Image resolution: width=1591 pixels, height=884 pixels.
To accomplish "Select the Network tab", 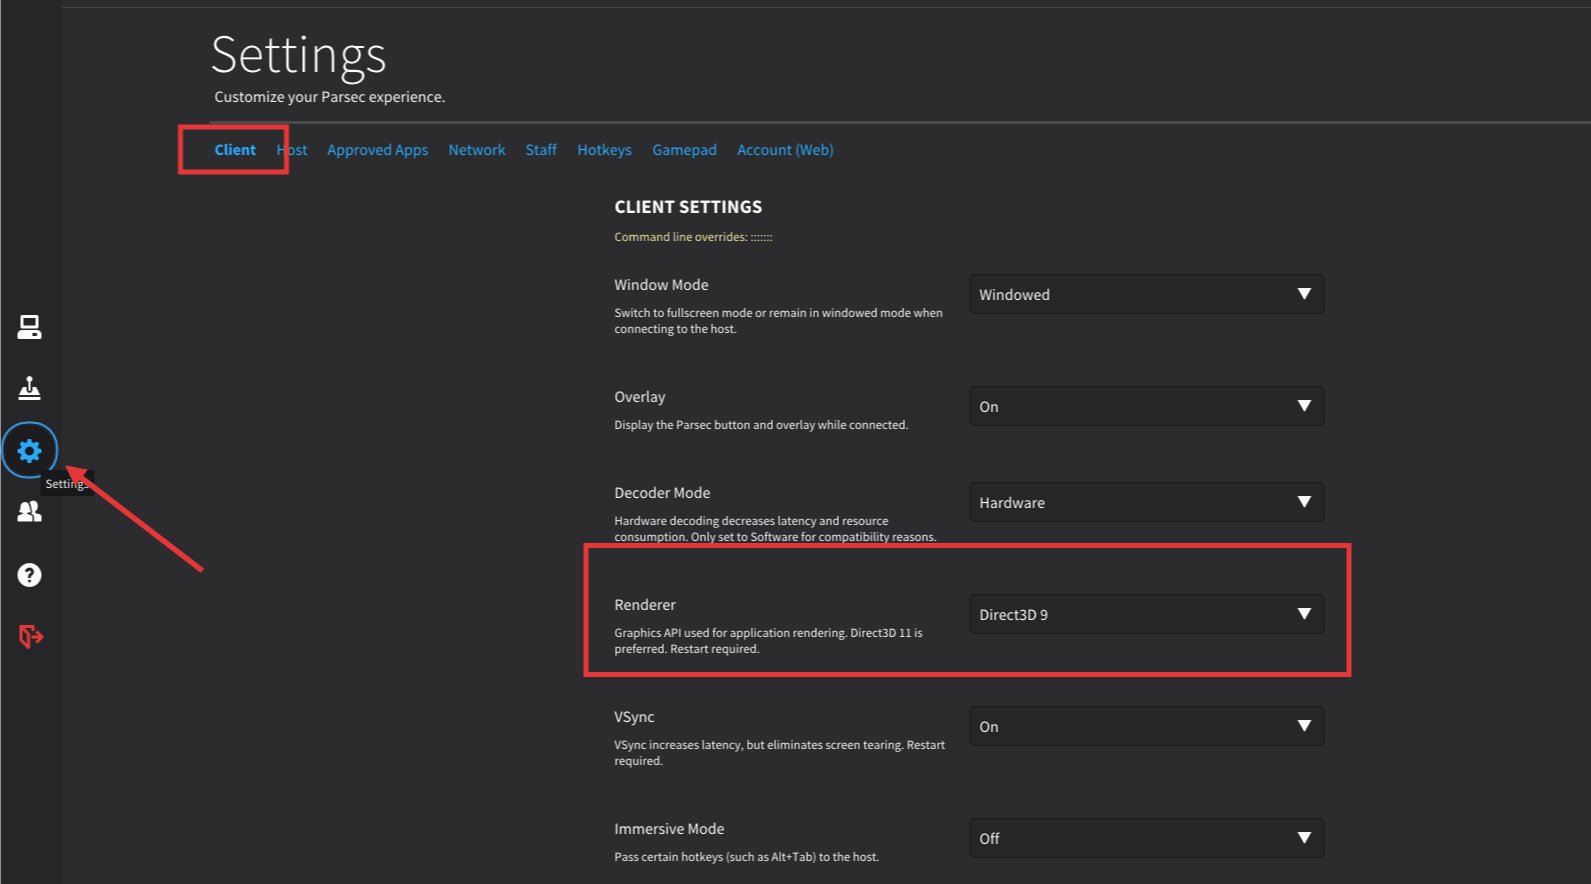I will pos(476,150).
